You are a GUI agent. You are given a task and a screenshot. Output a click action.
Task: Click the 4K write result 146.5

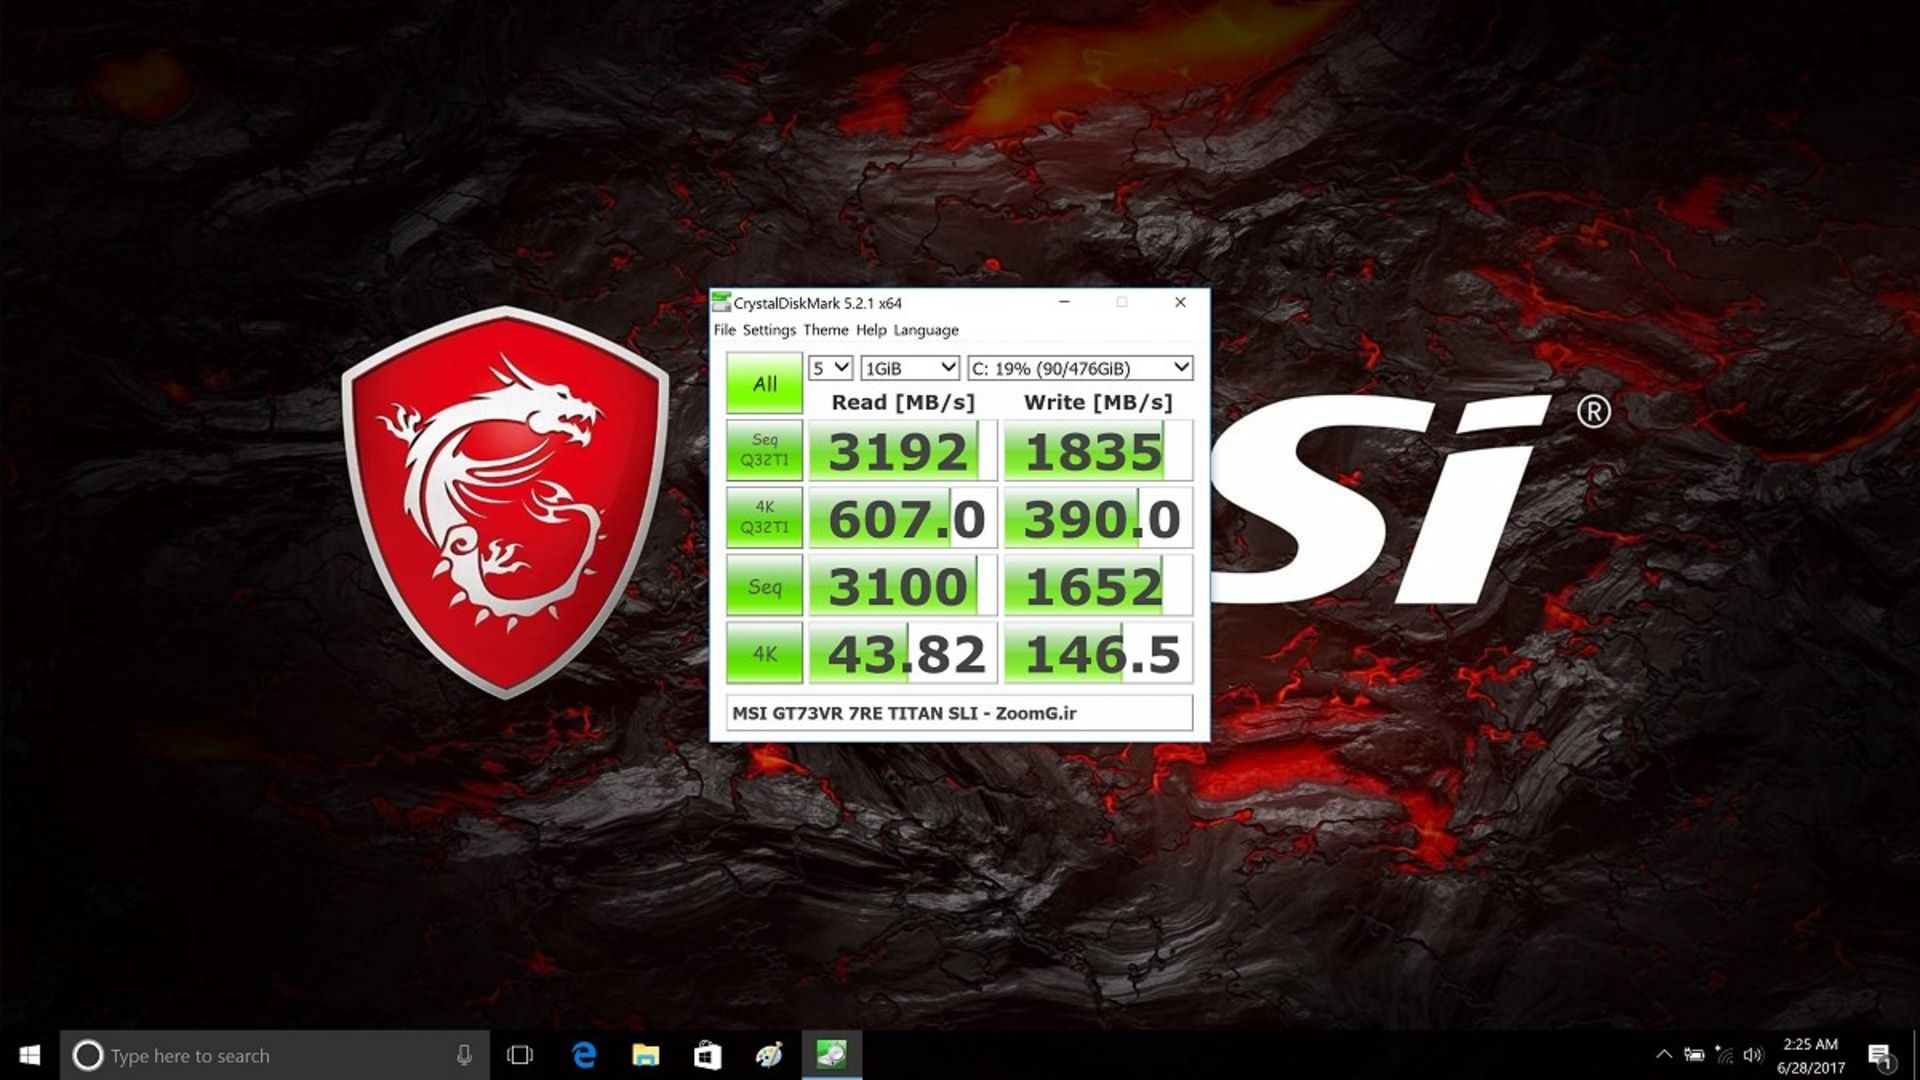pos(1098,654)
